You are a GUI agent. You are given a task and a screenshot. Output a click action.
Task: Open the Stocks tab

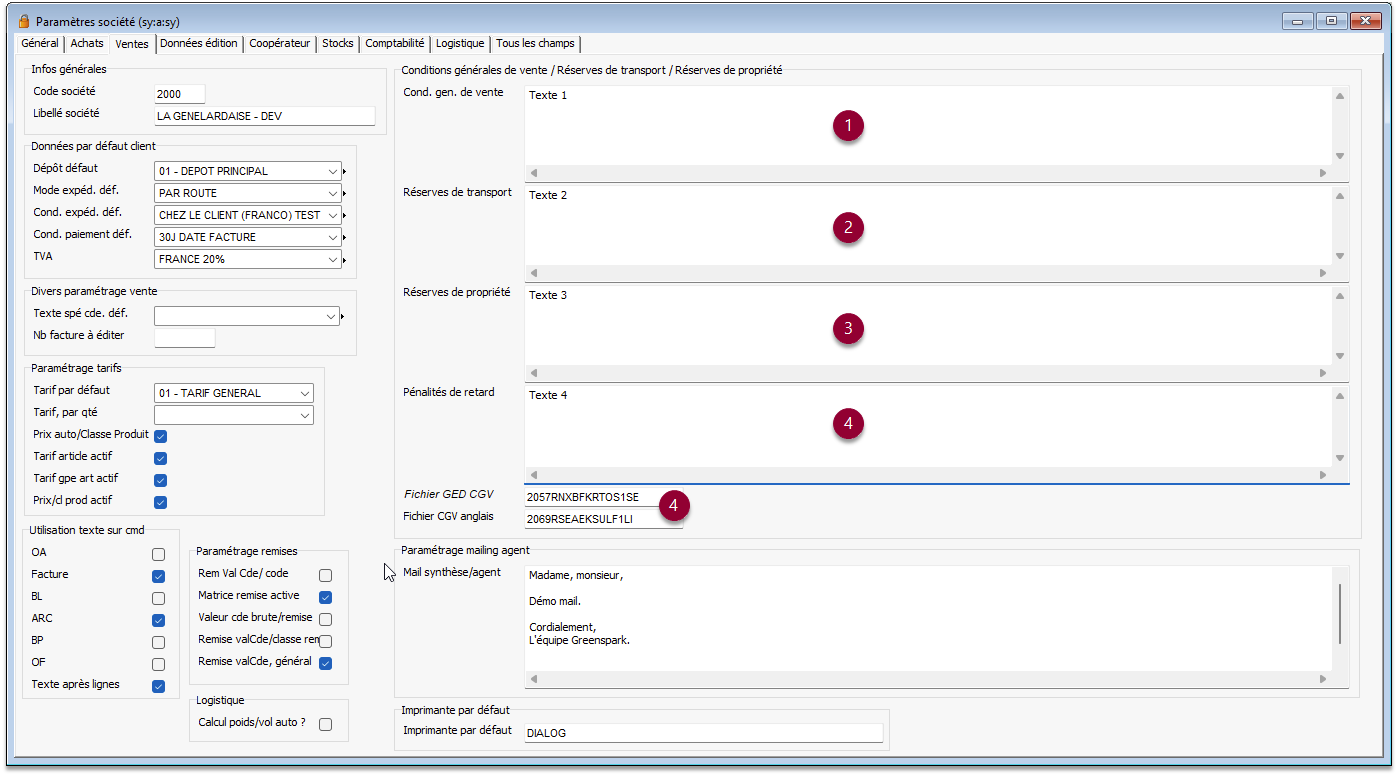337,44
